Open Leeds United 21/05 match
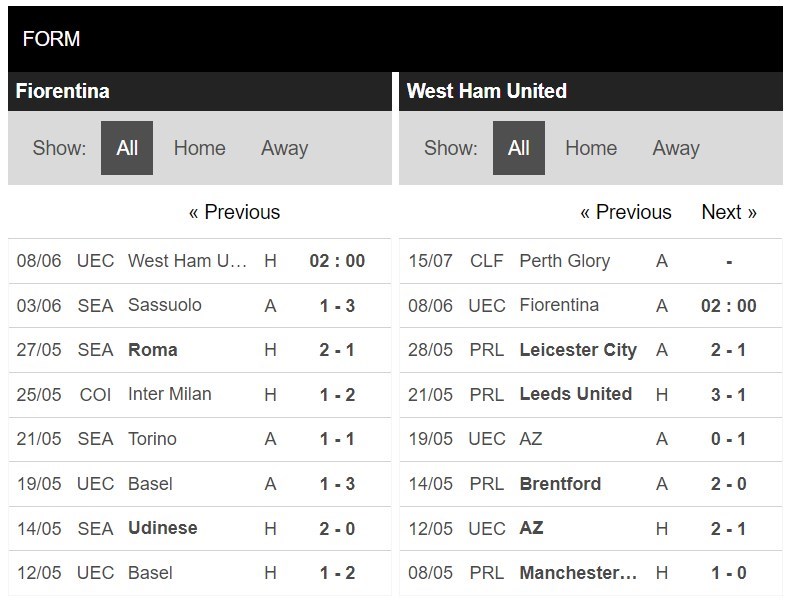The height and width of the screenshot is (604, 797). (x=591, y=395)
